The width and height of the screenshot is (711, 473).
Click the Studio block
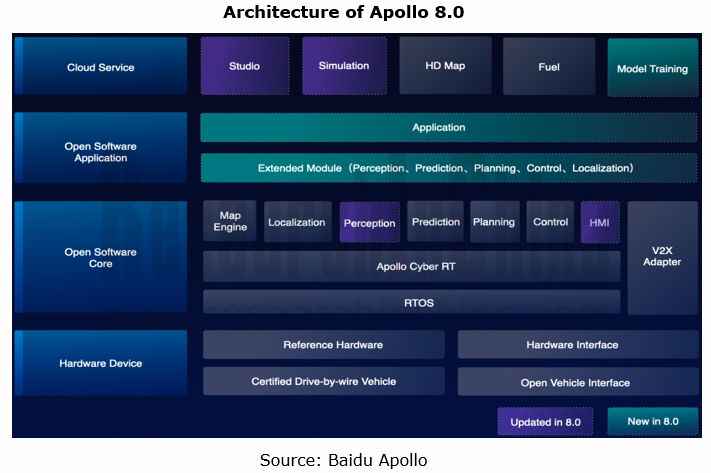tap(244, 66)
